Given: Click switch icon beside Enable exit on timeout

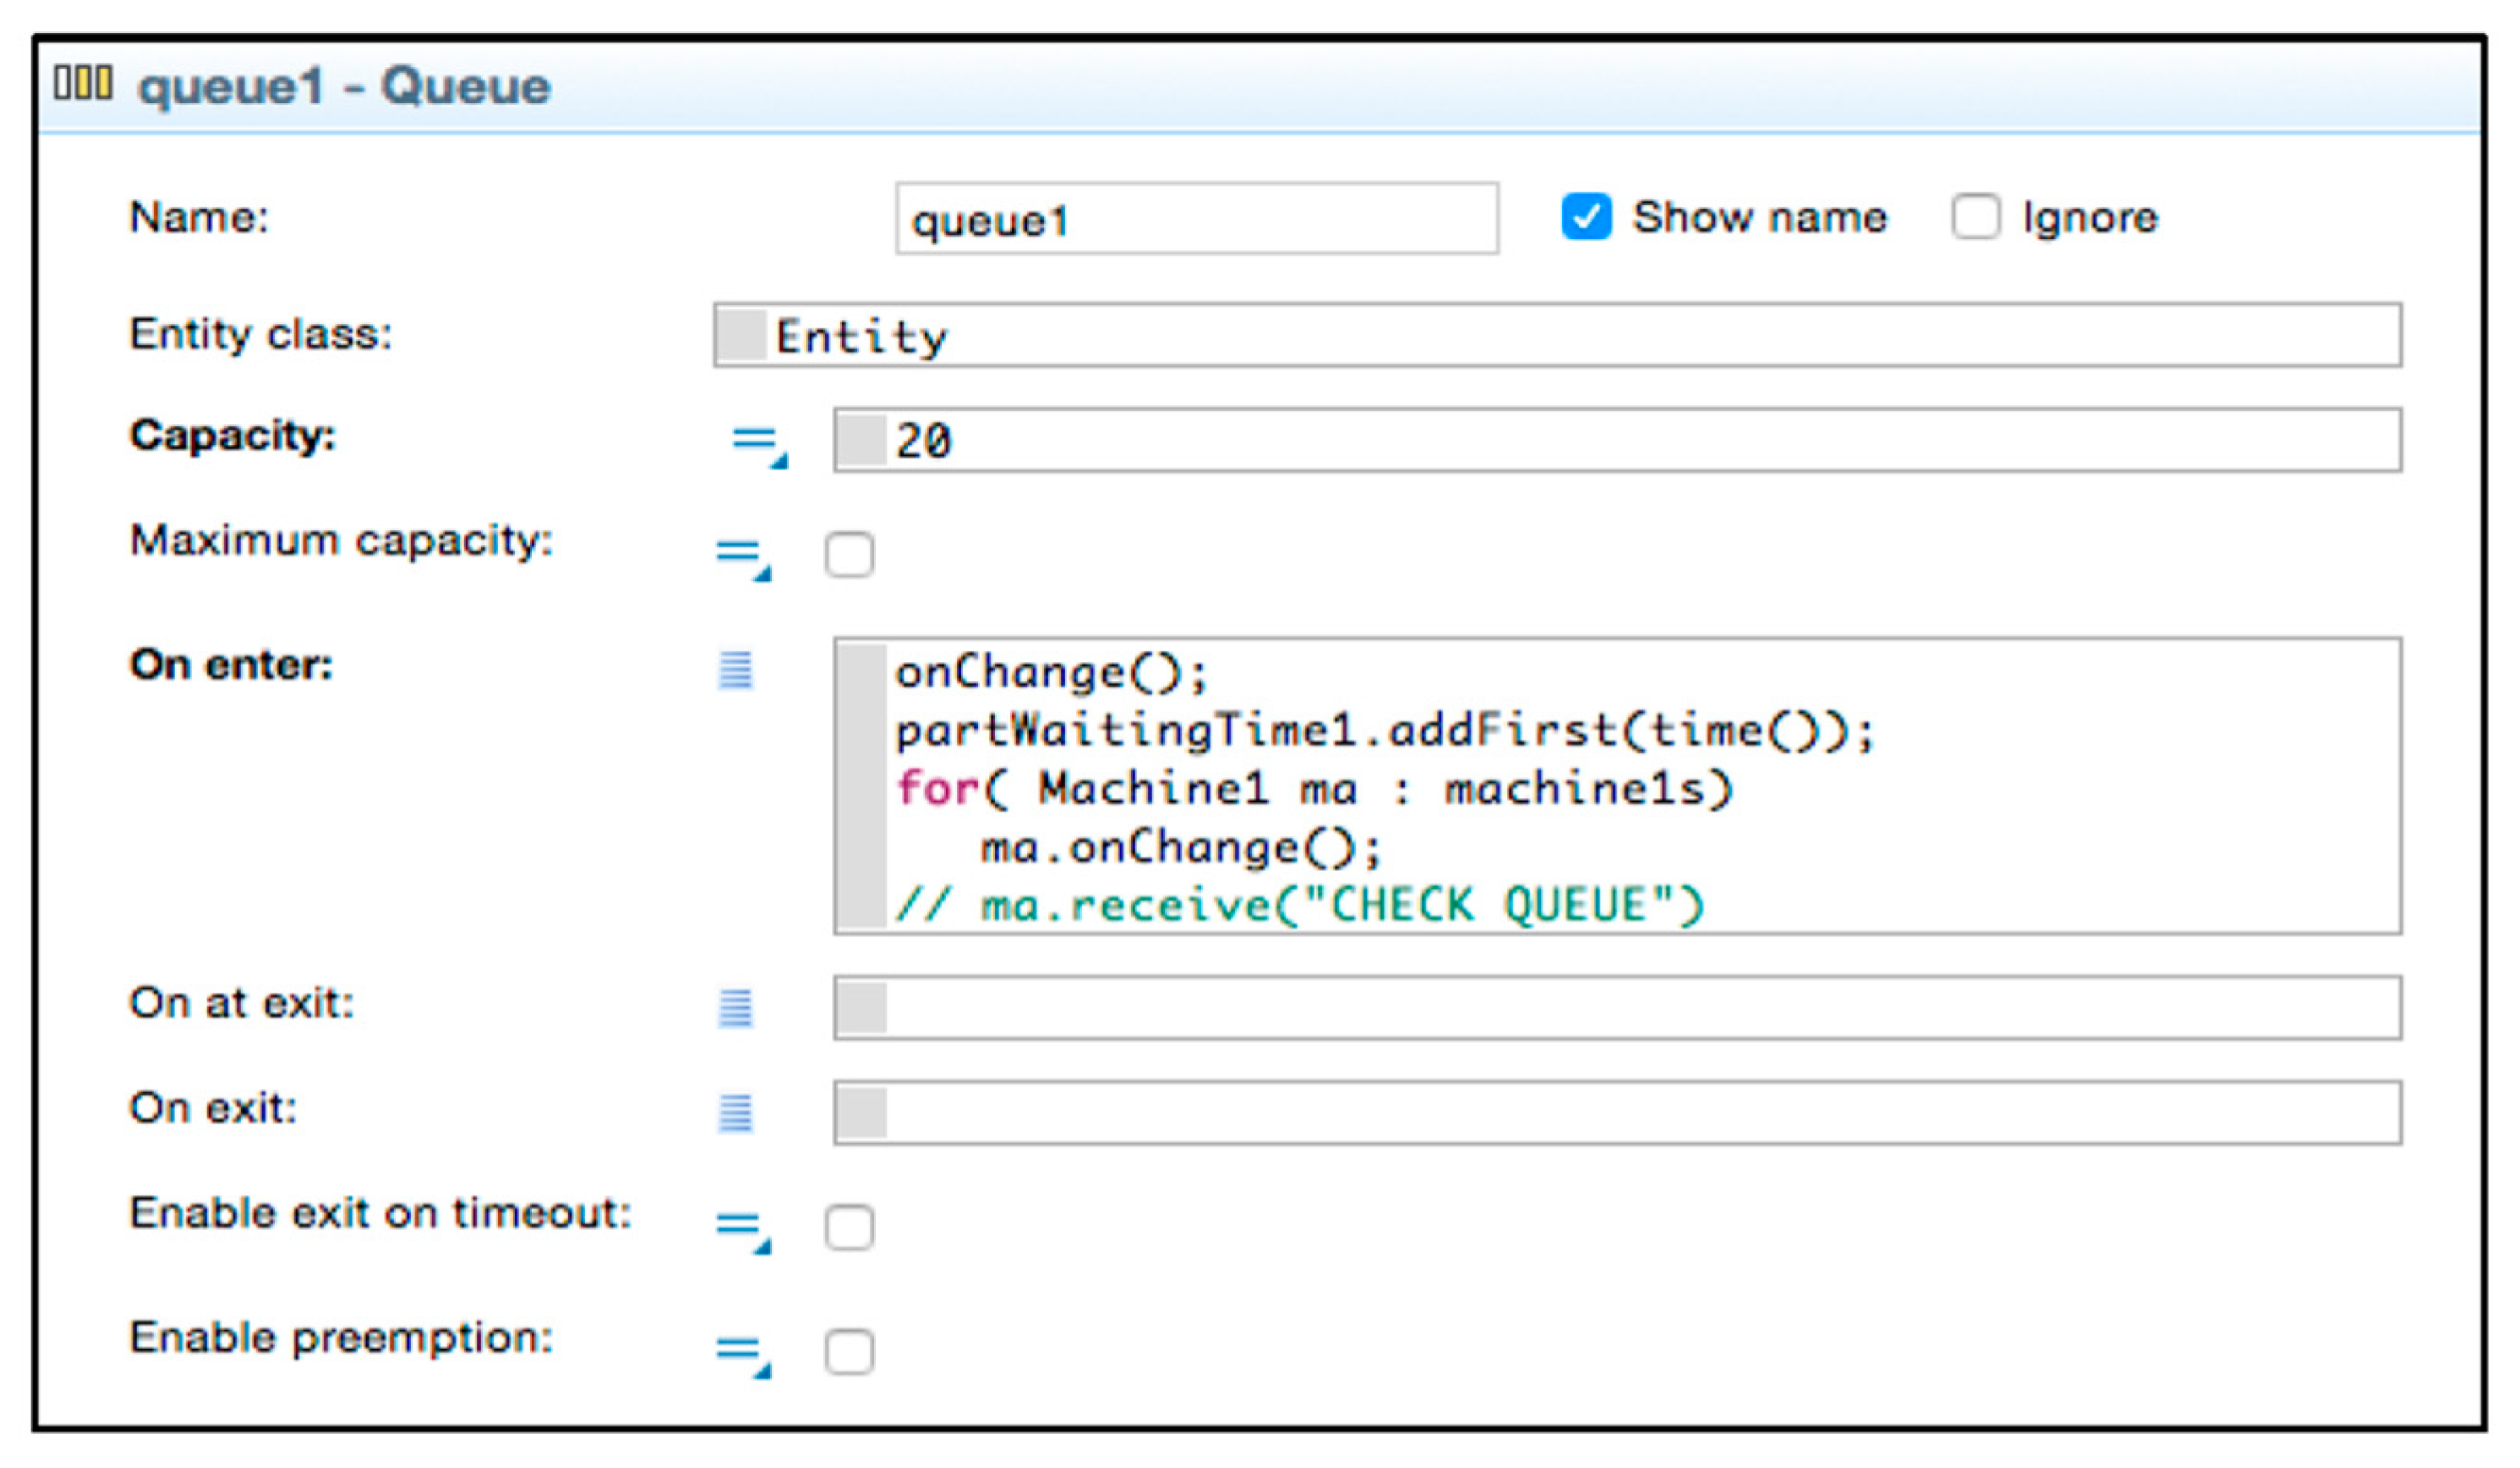Looking at the screenshot, I should click(x=743, y=1231).
